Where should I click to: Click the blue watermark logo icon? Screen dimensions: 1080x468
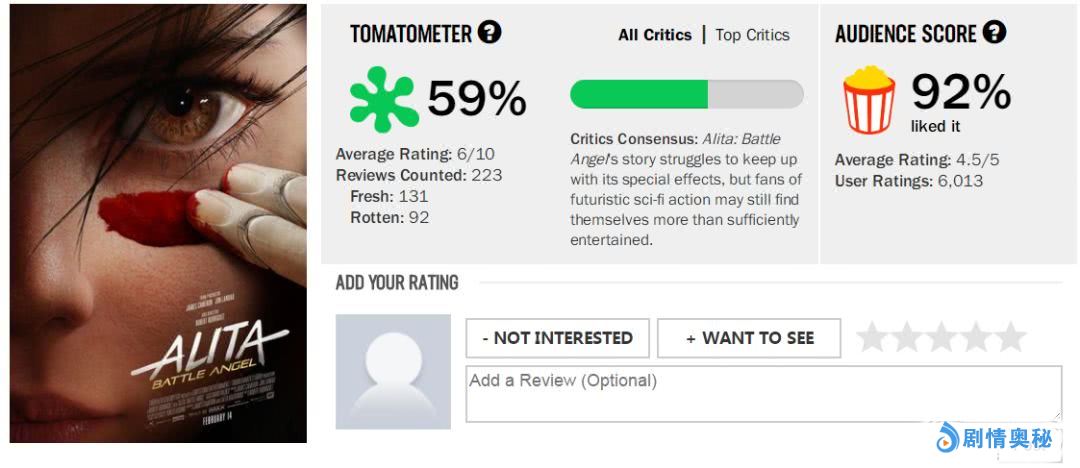coord(947,437)
